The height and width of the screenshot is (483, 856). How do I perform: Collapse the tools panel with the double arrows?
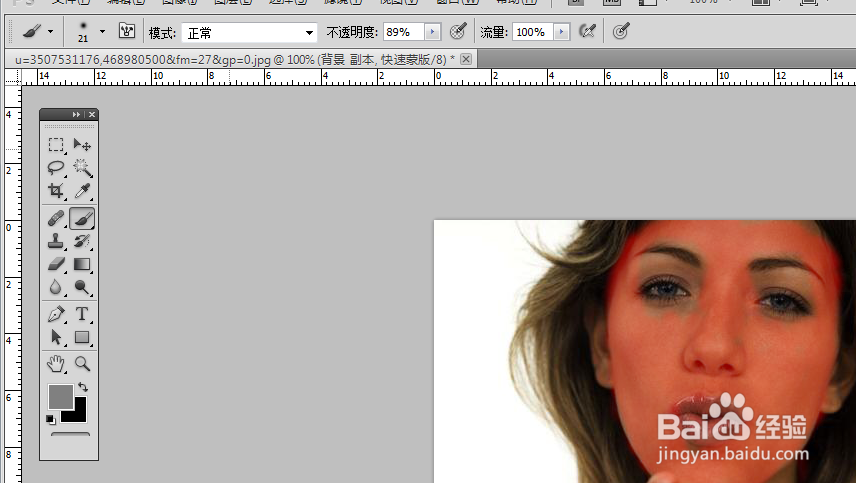(x=76, y=114)
